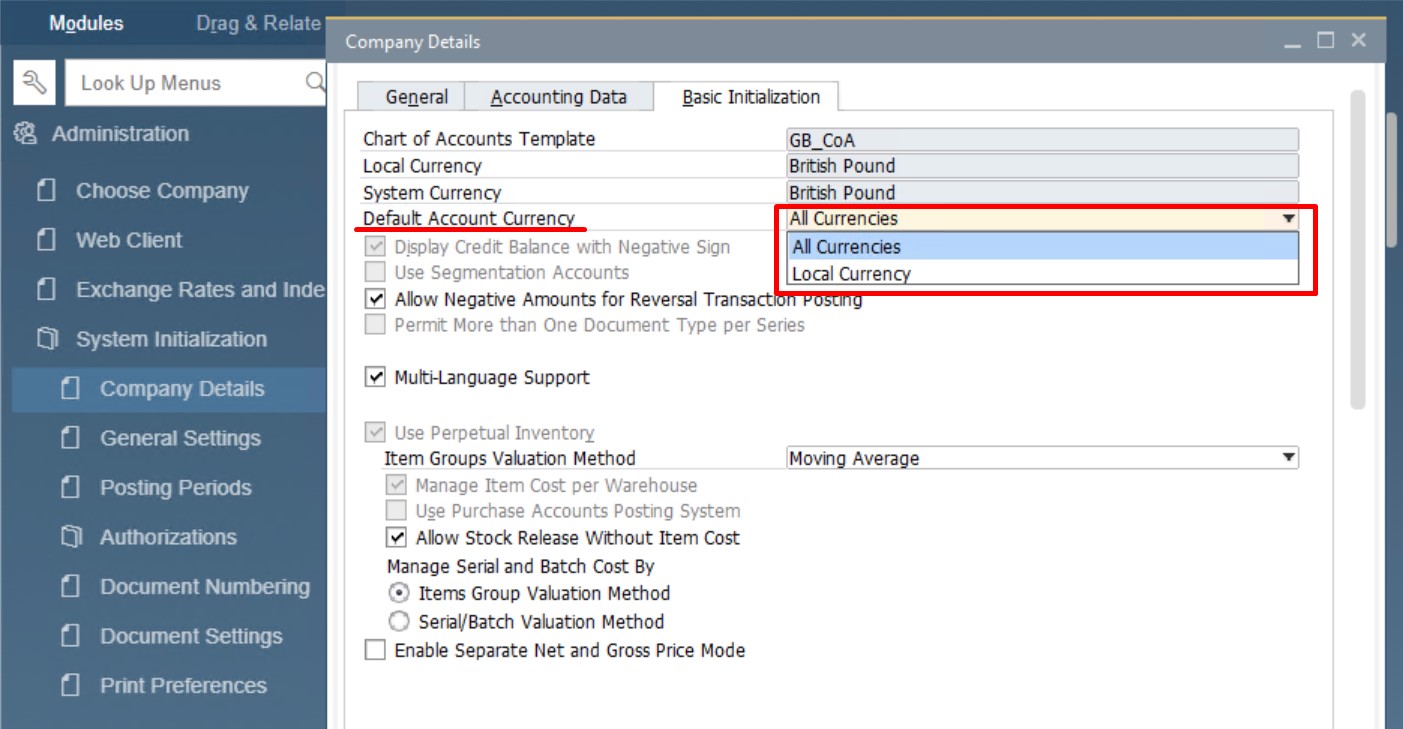Click the Print Preferences document icon
The width and height of the screenshot is (1403, 729).
[70, 685]
